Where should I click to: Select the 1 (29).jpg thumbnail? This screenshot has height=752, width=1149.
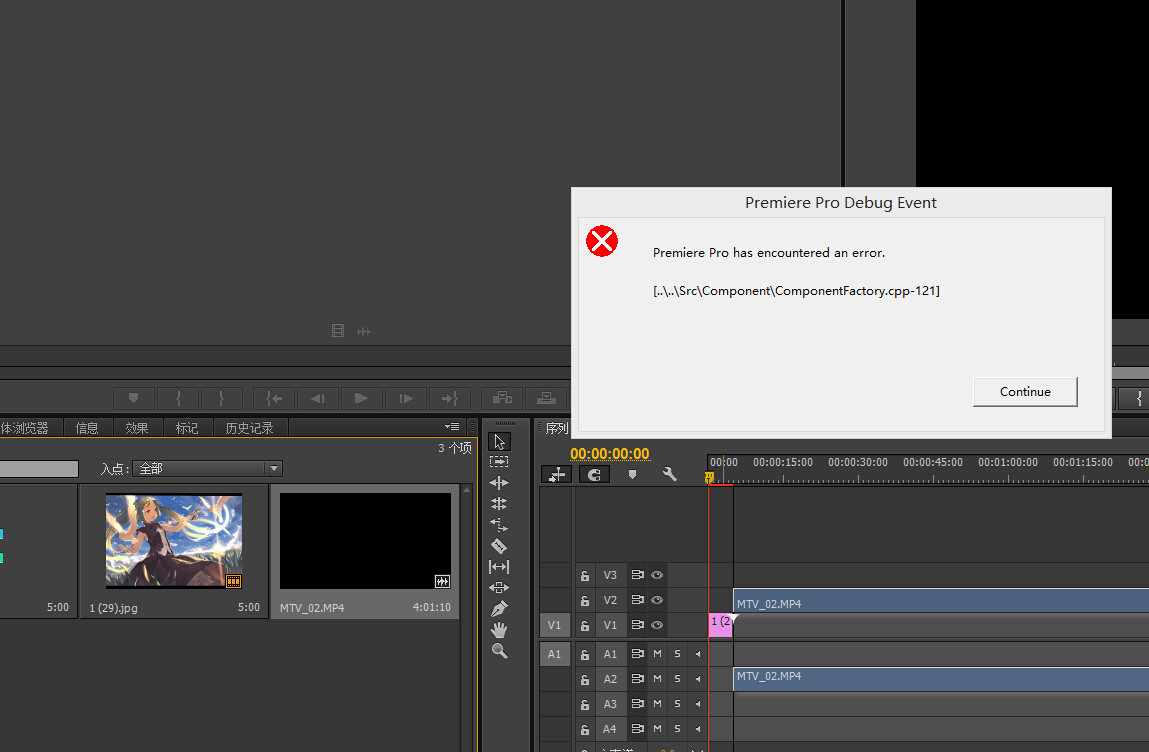click(x=174, y=541)
